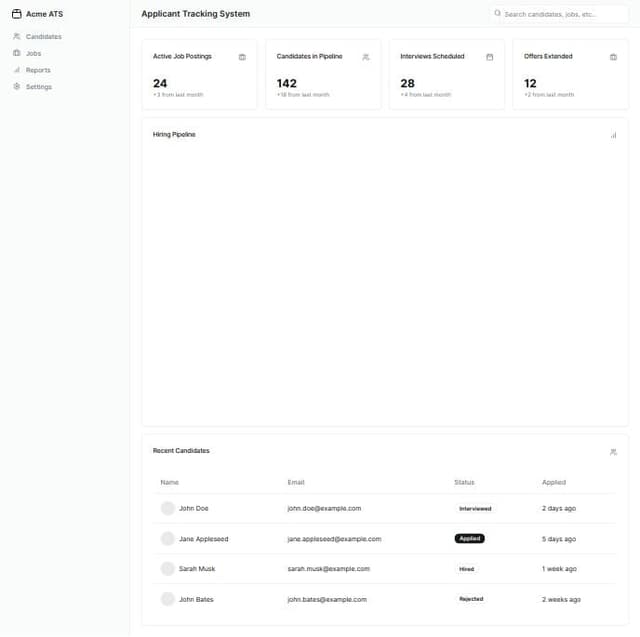Click the Acme ATS brand link
The height and width of the screenshot is (637, 640).
click(x=38, y=14)
